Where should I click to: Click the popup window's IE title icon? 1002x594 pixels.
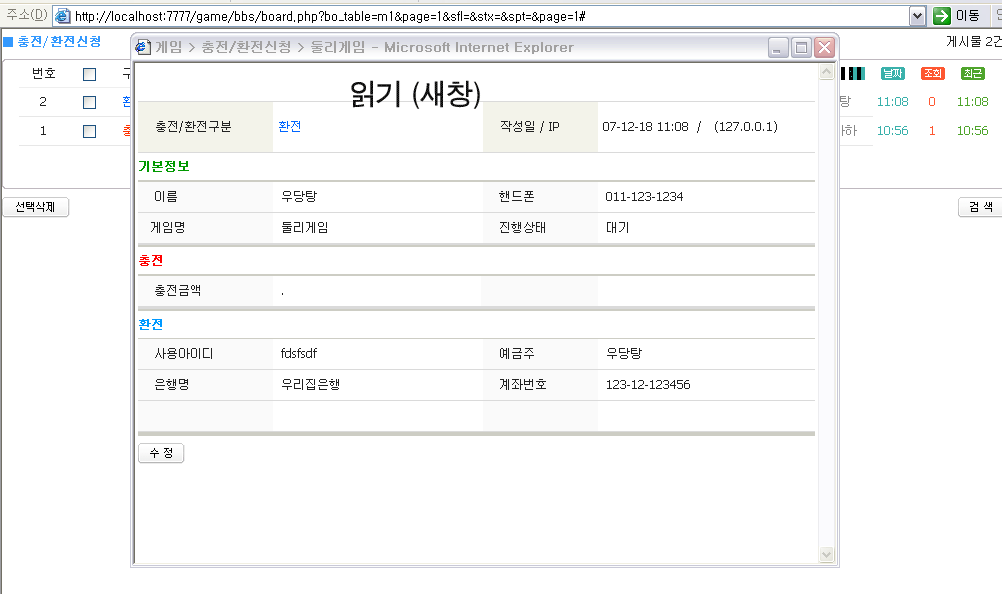click(143, 47)
